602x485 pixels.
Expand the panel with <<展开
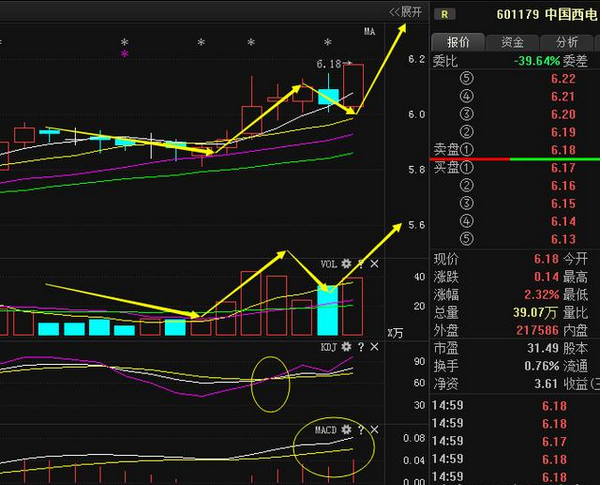tap(405, 12)
